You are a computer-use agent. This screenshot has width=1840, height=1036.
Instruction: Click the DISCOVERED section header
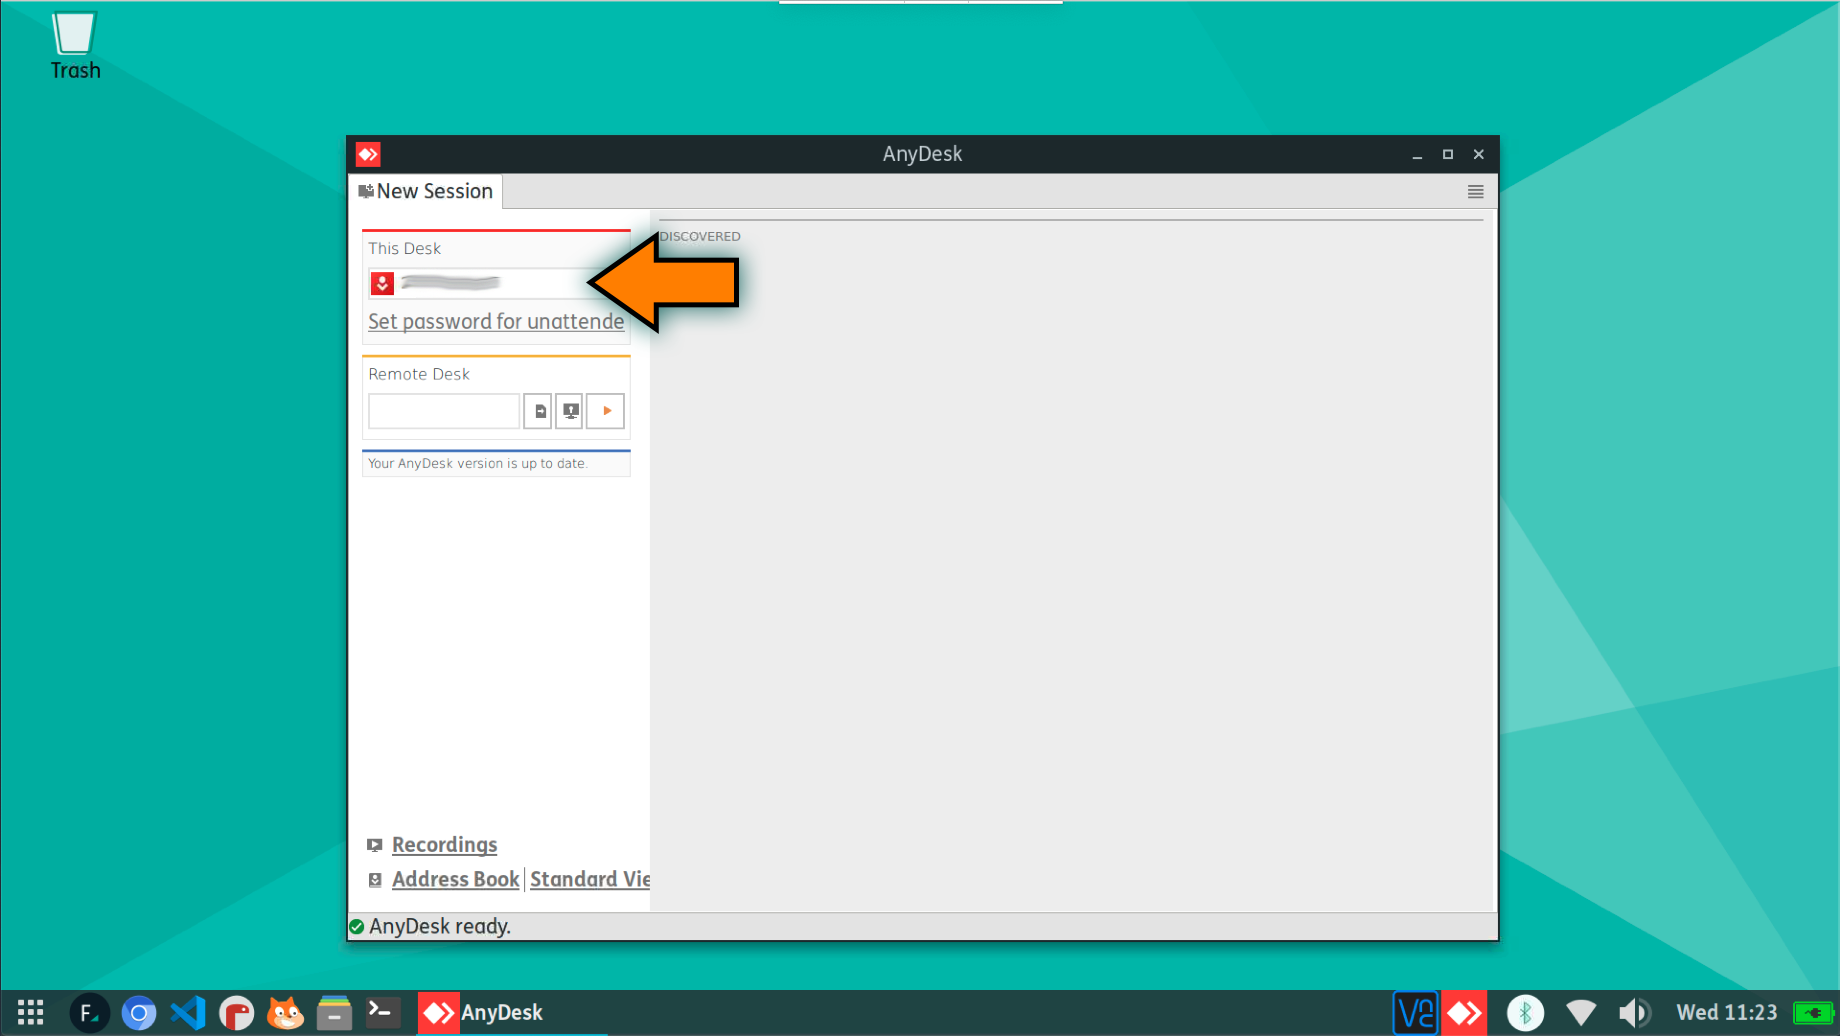700,237
